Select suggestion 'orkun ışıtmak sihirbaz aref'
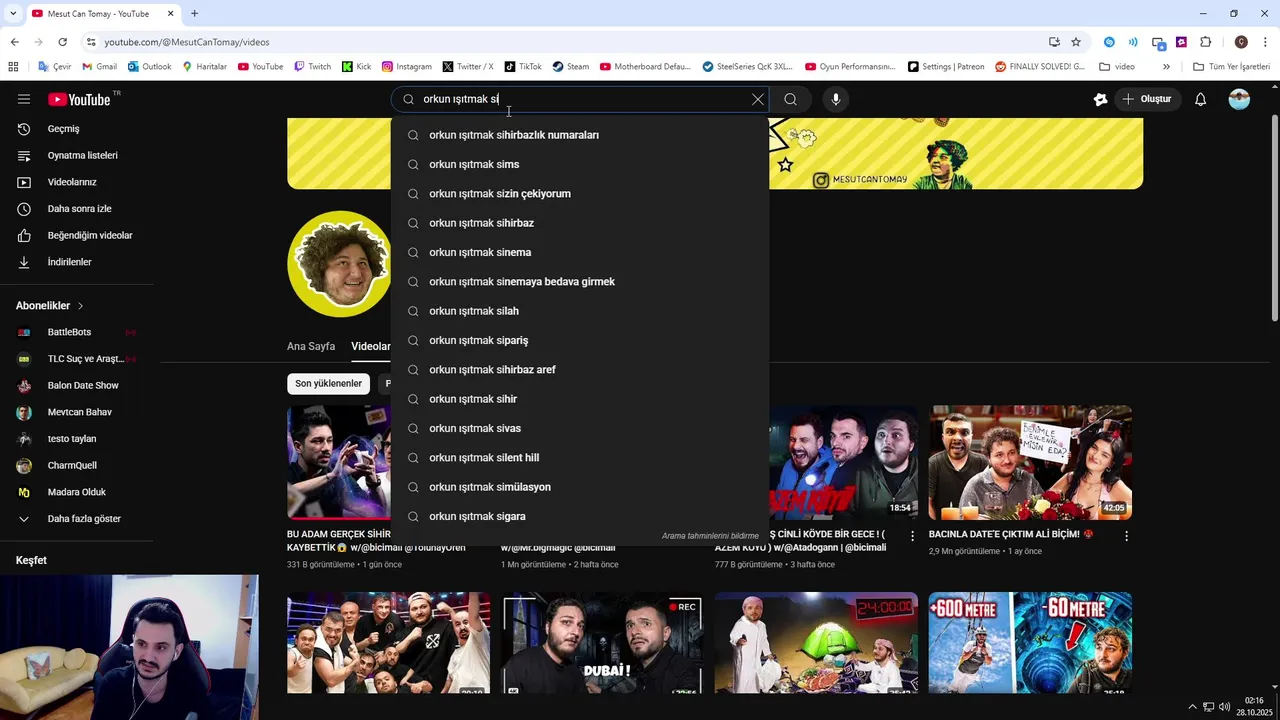Viewport: 1280px width, 720px height. pyautogui.click(x=580, y=370)
